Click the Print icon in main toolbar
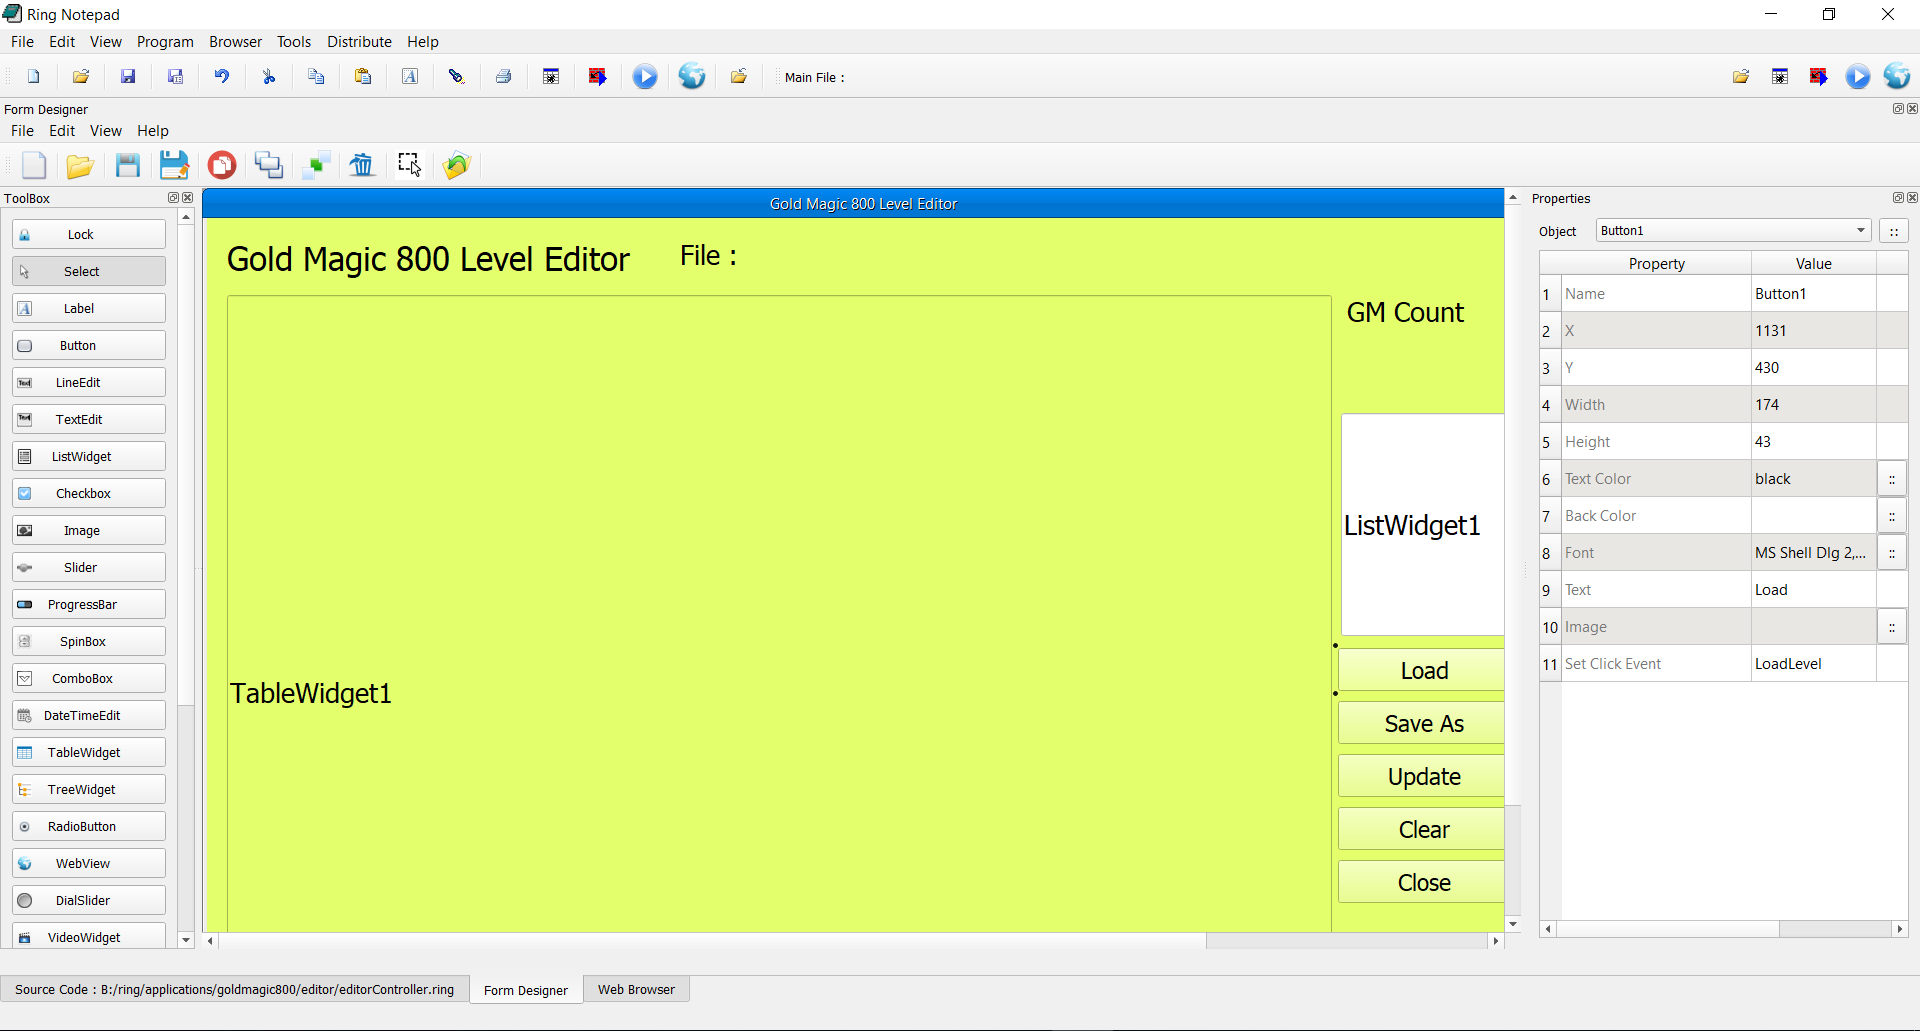The height and width of the screenshot is (1031, 1920). click(504, 77)
